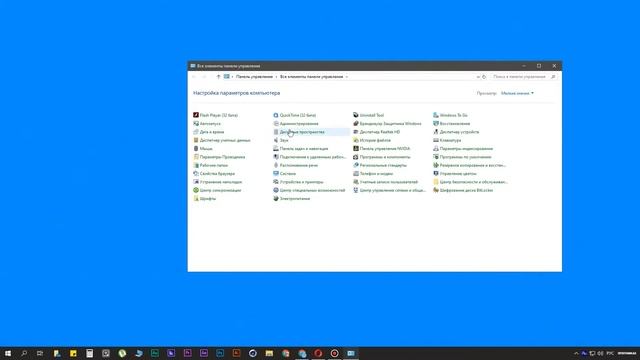The width and height of the screenshot is (640, 360).
Task: Open the Электропитание icon
Action: pos(276,198)
